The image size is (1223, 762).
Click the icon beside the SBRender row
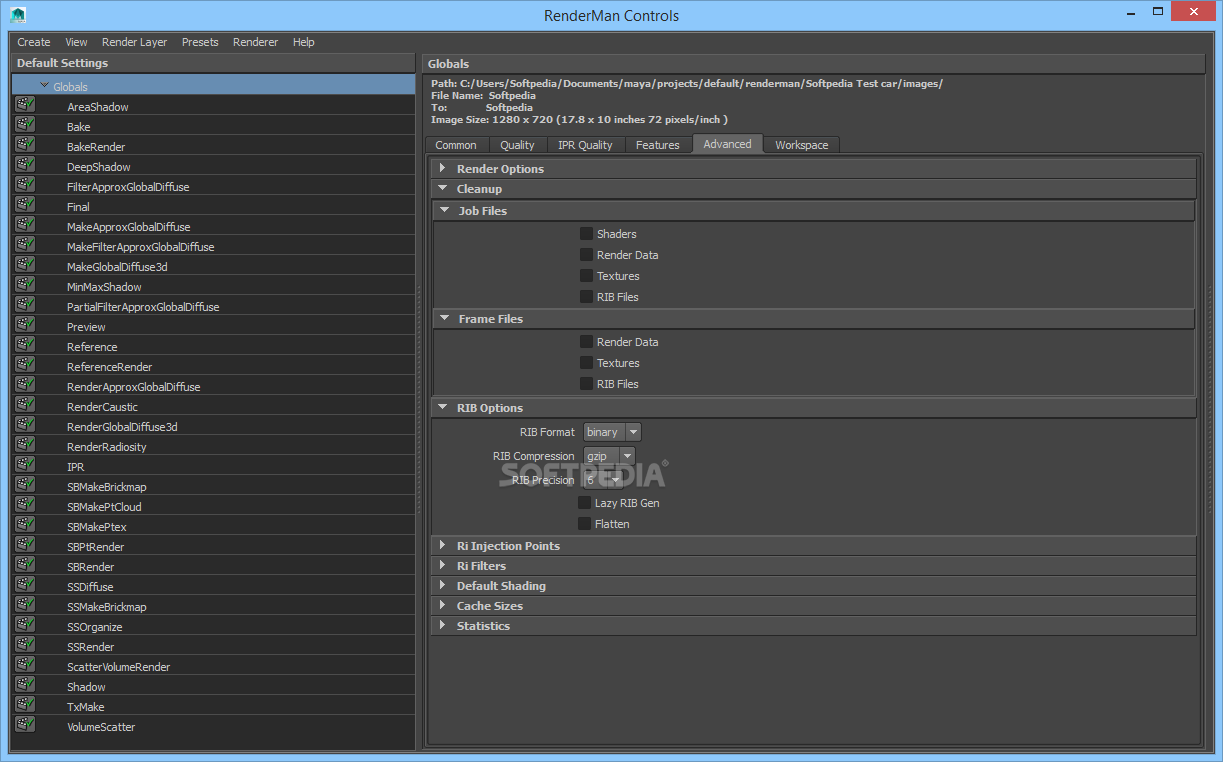tap(25, 565)
